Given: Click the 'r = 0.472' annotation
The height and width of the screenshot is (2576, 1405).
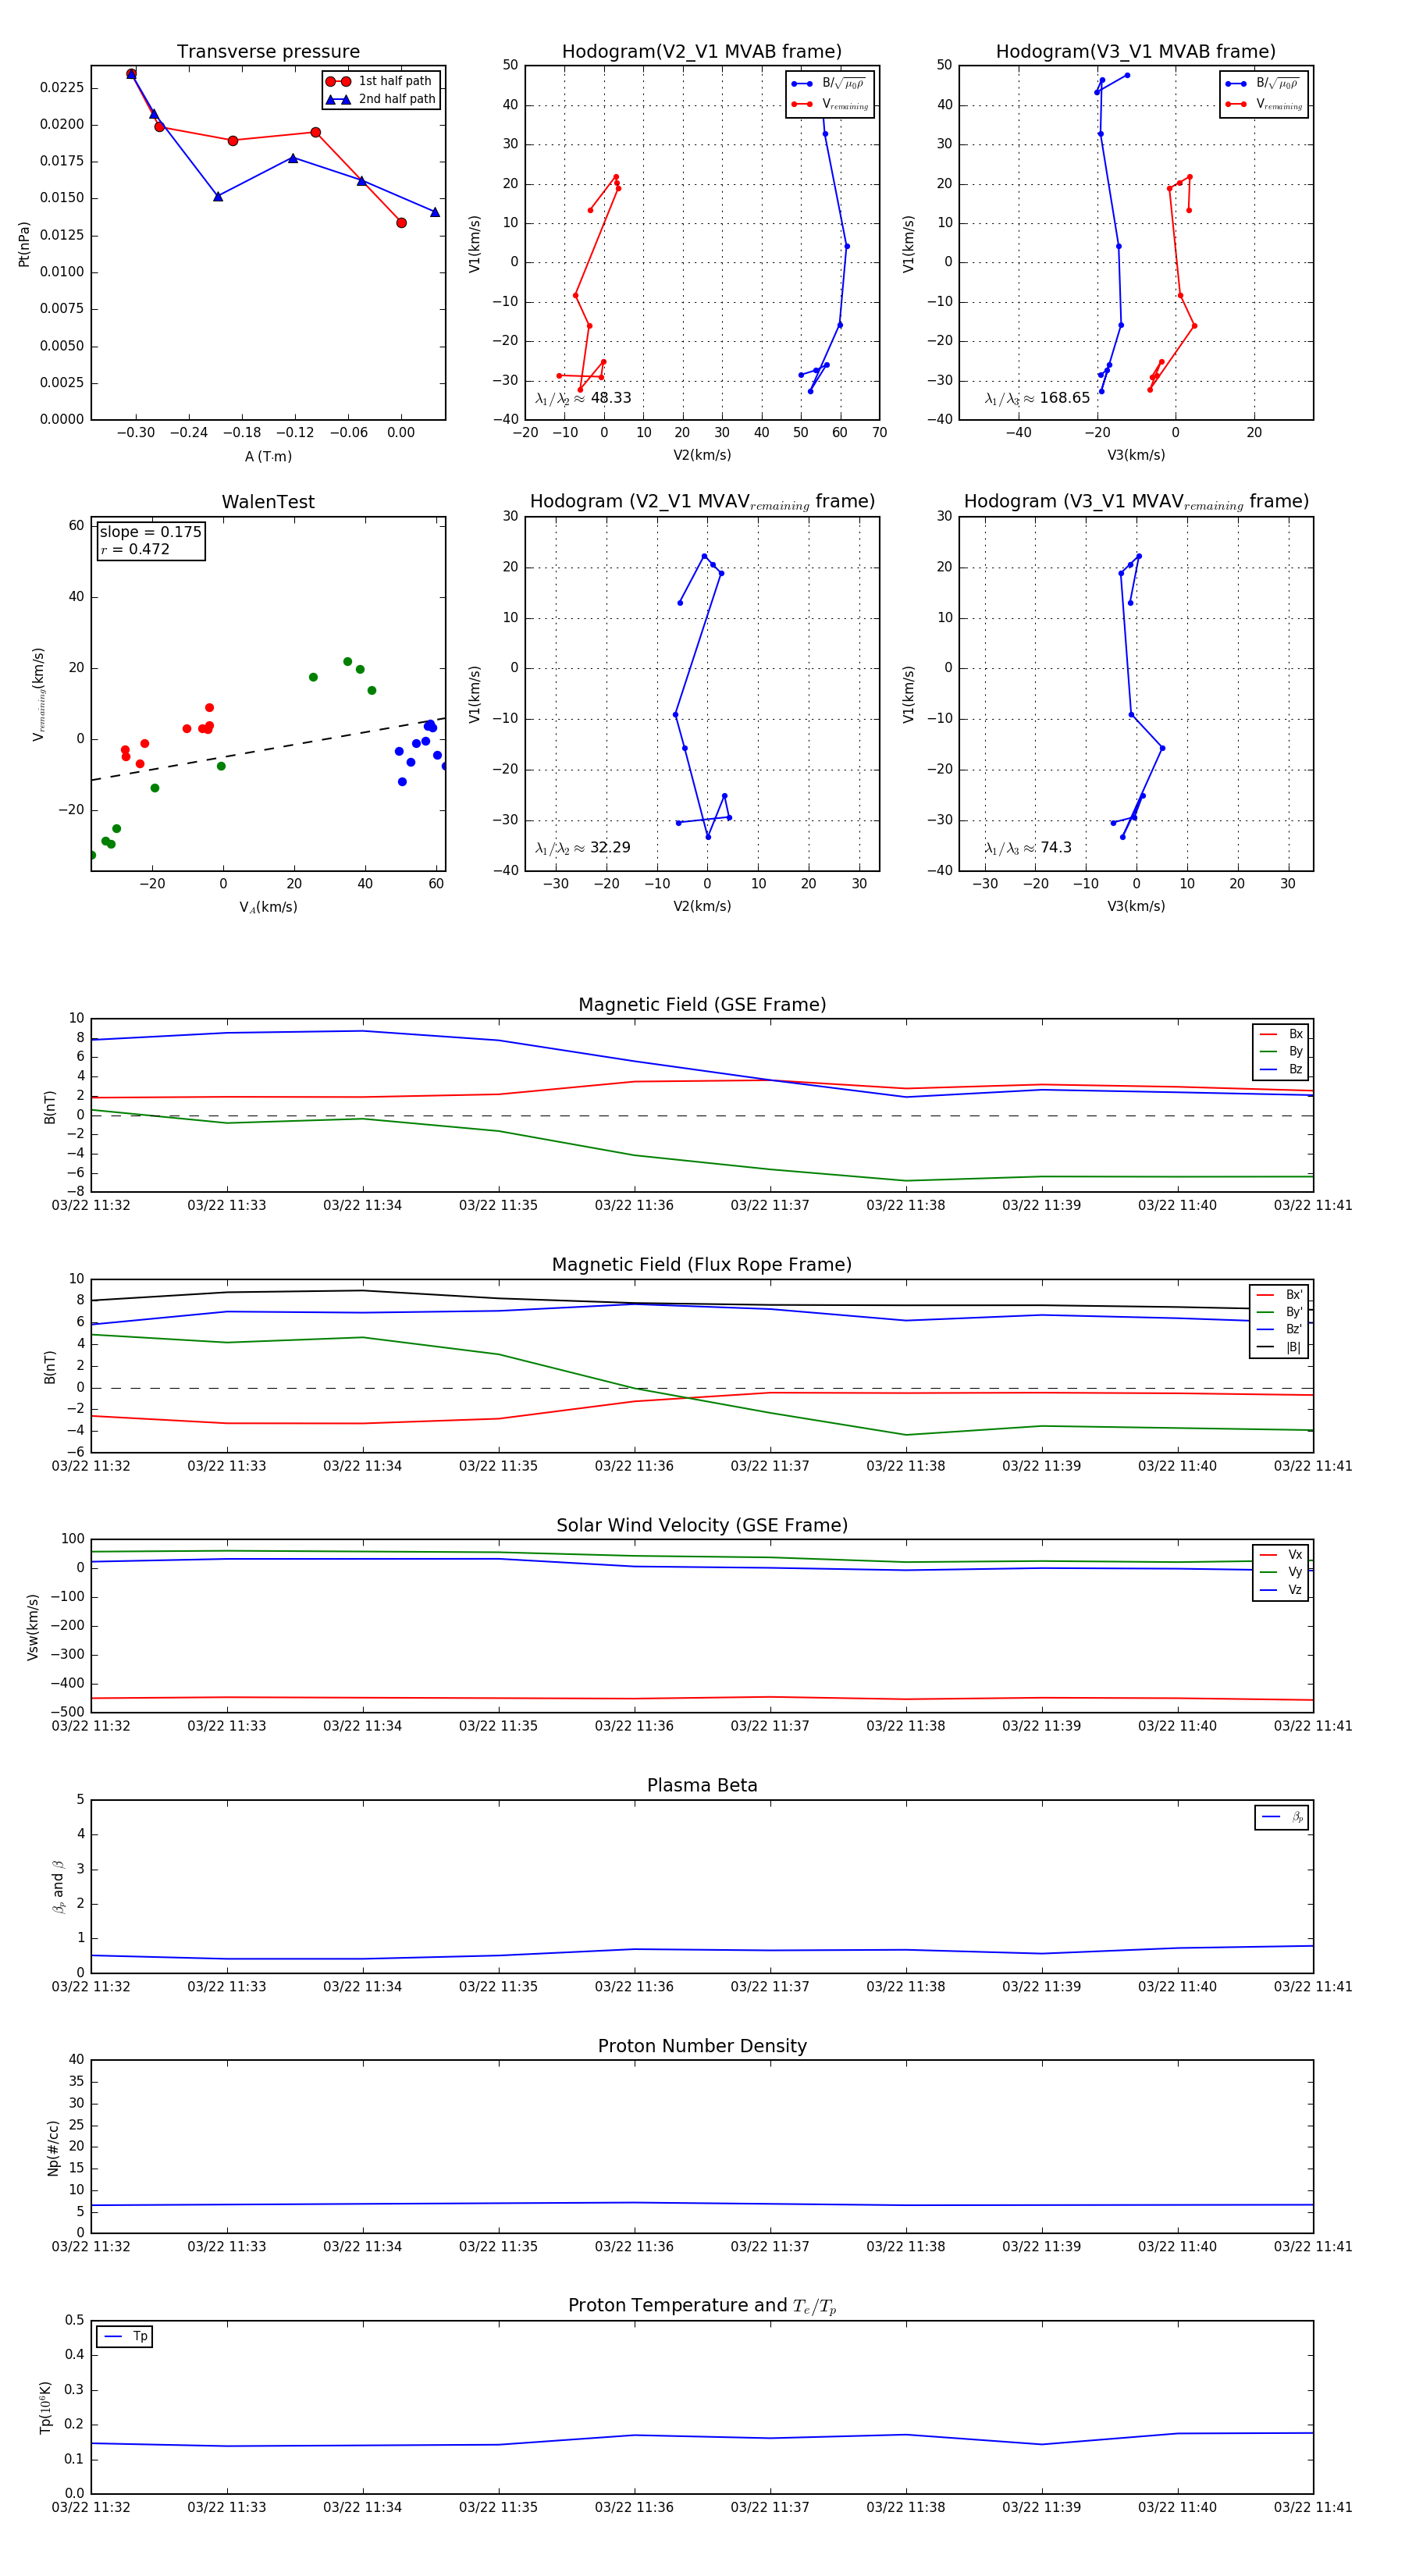Looking at the screenshot, I should click(135, 549).
